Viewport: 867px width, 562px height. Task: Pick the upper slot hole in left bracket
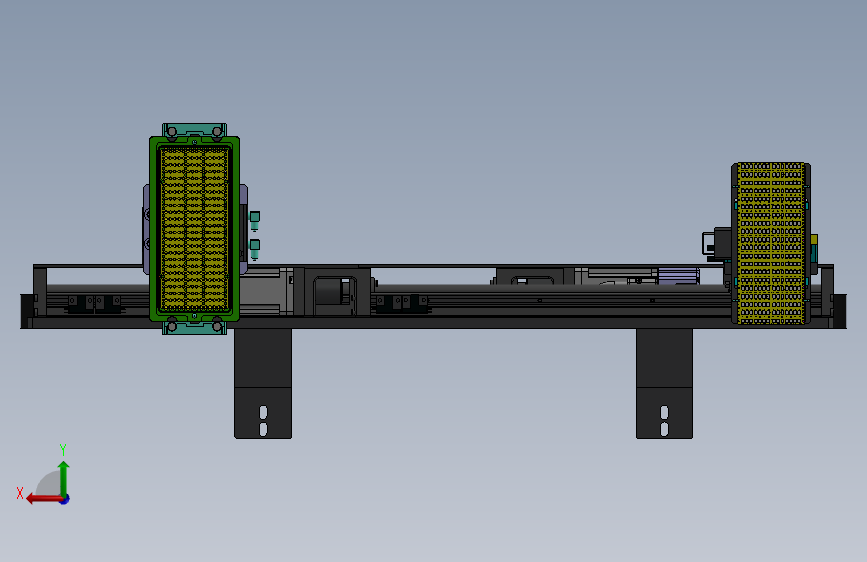(263, 412)
